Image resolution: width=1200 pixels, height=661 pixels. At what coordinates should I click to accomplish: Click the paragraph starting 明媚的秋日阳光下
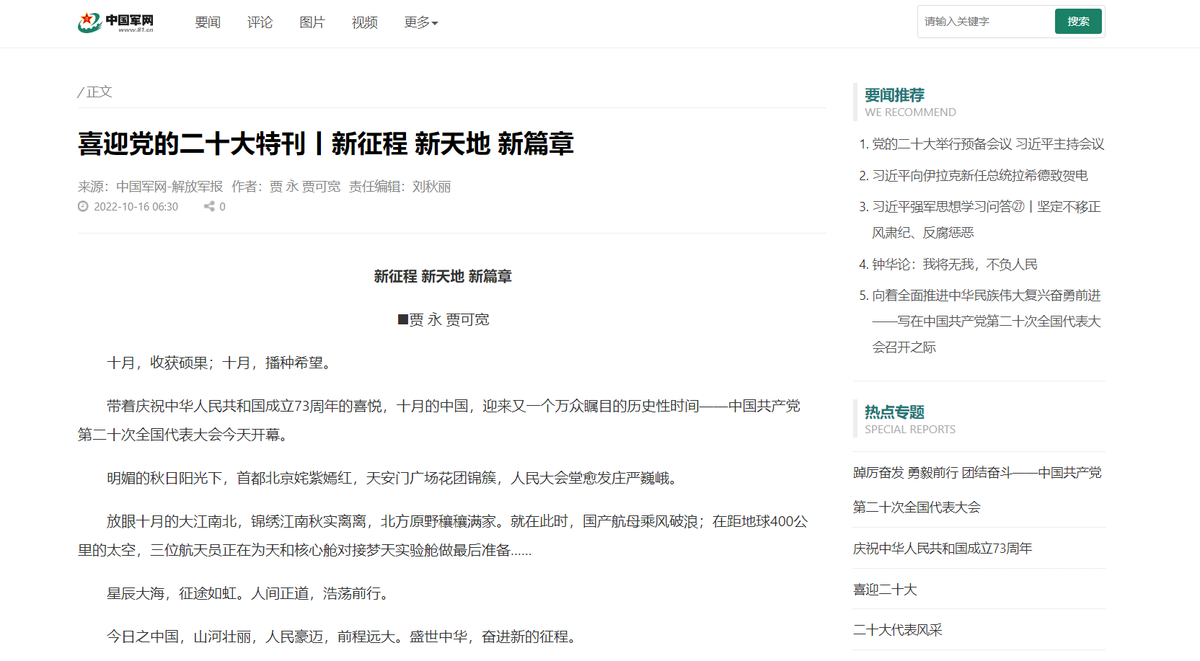pyautogui.click(x=392, y=478)
